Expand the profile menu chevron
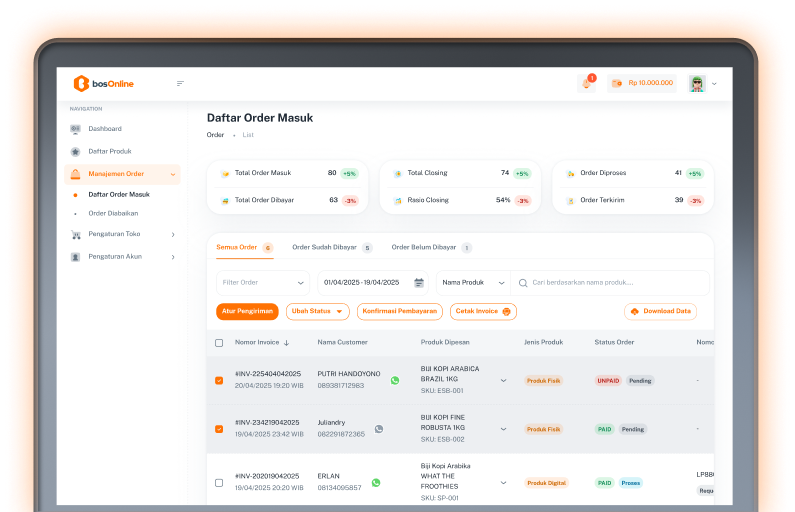 click(714, 84)
